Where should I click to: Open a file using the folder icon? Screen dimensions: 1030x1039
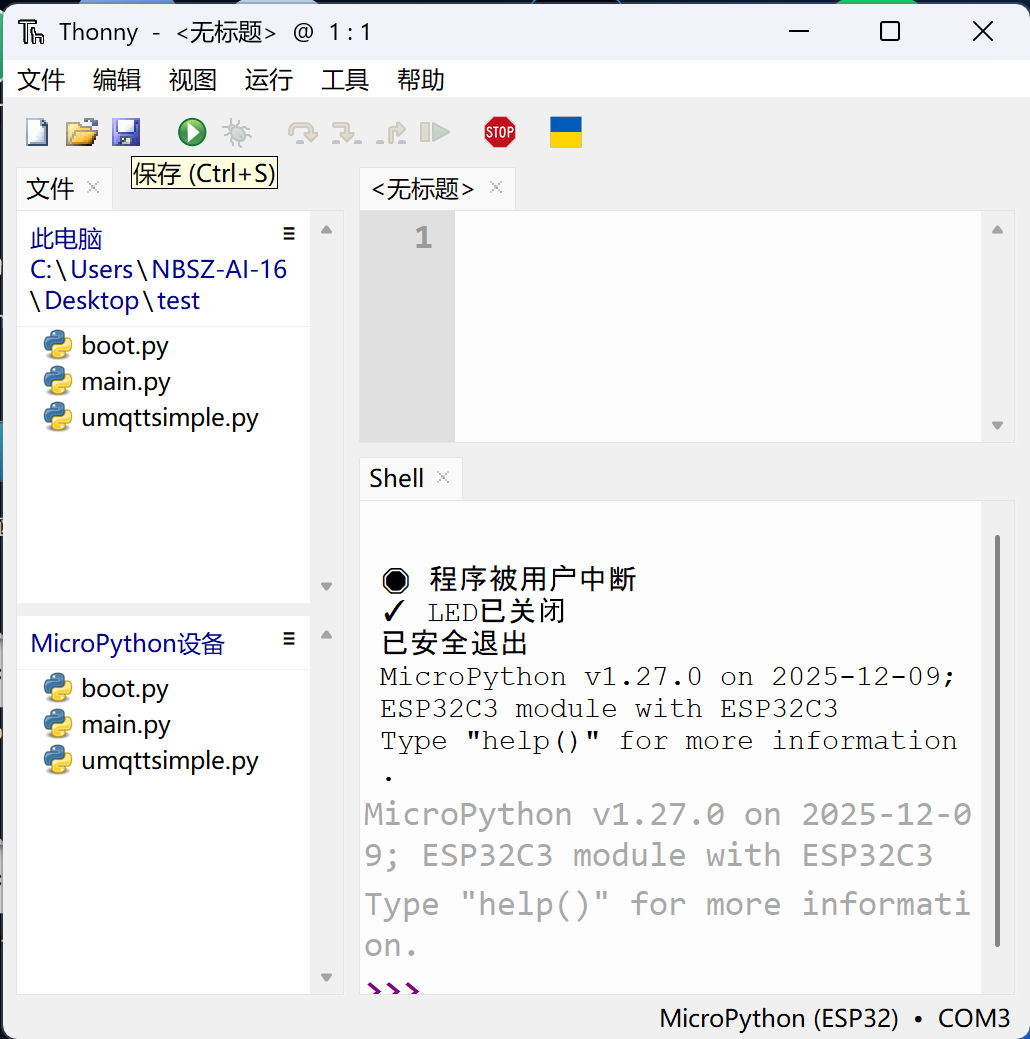(x=82, y=132)
